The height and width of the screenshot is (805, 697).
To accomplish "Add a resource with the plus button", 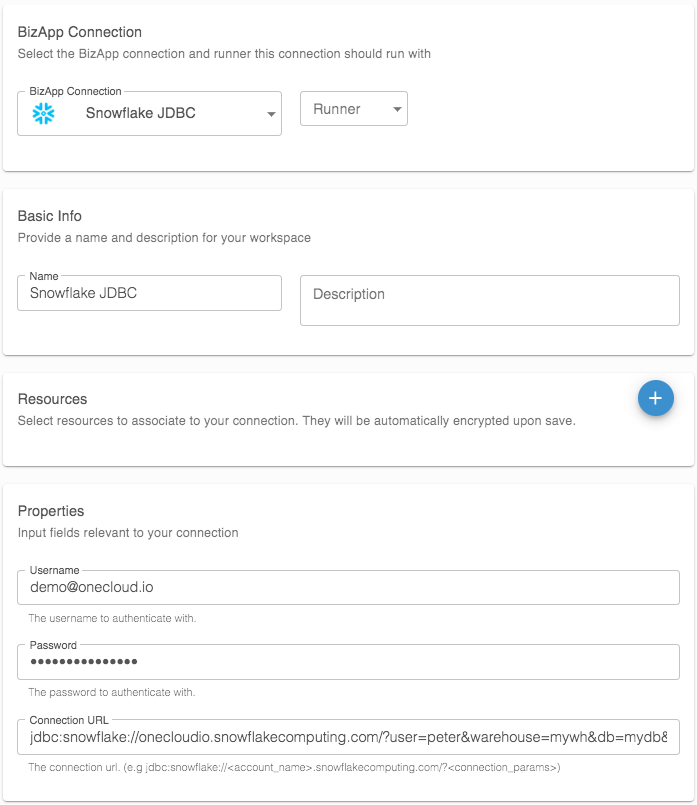I will [x=655, y=399].
